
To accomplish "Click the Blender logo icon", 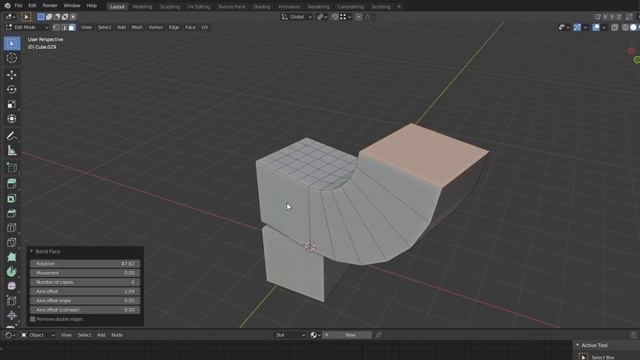I will coord(7,6).
